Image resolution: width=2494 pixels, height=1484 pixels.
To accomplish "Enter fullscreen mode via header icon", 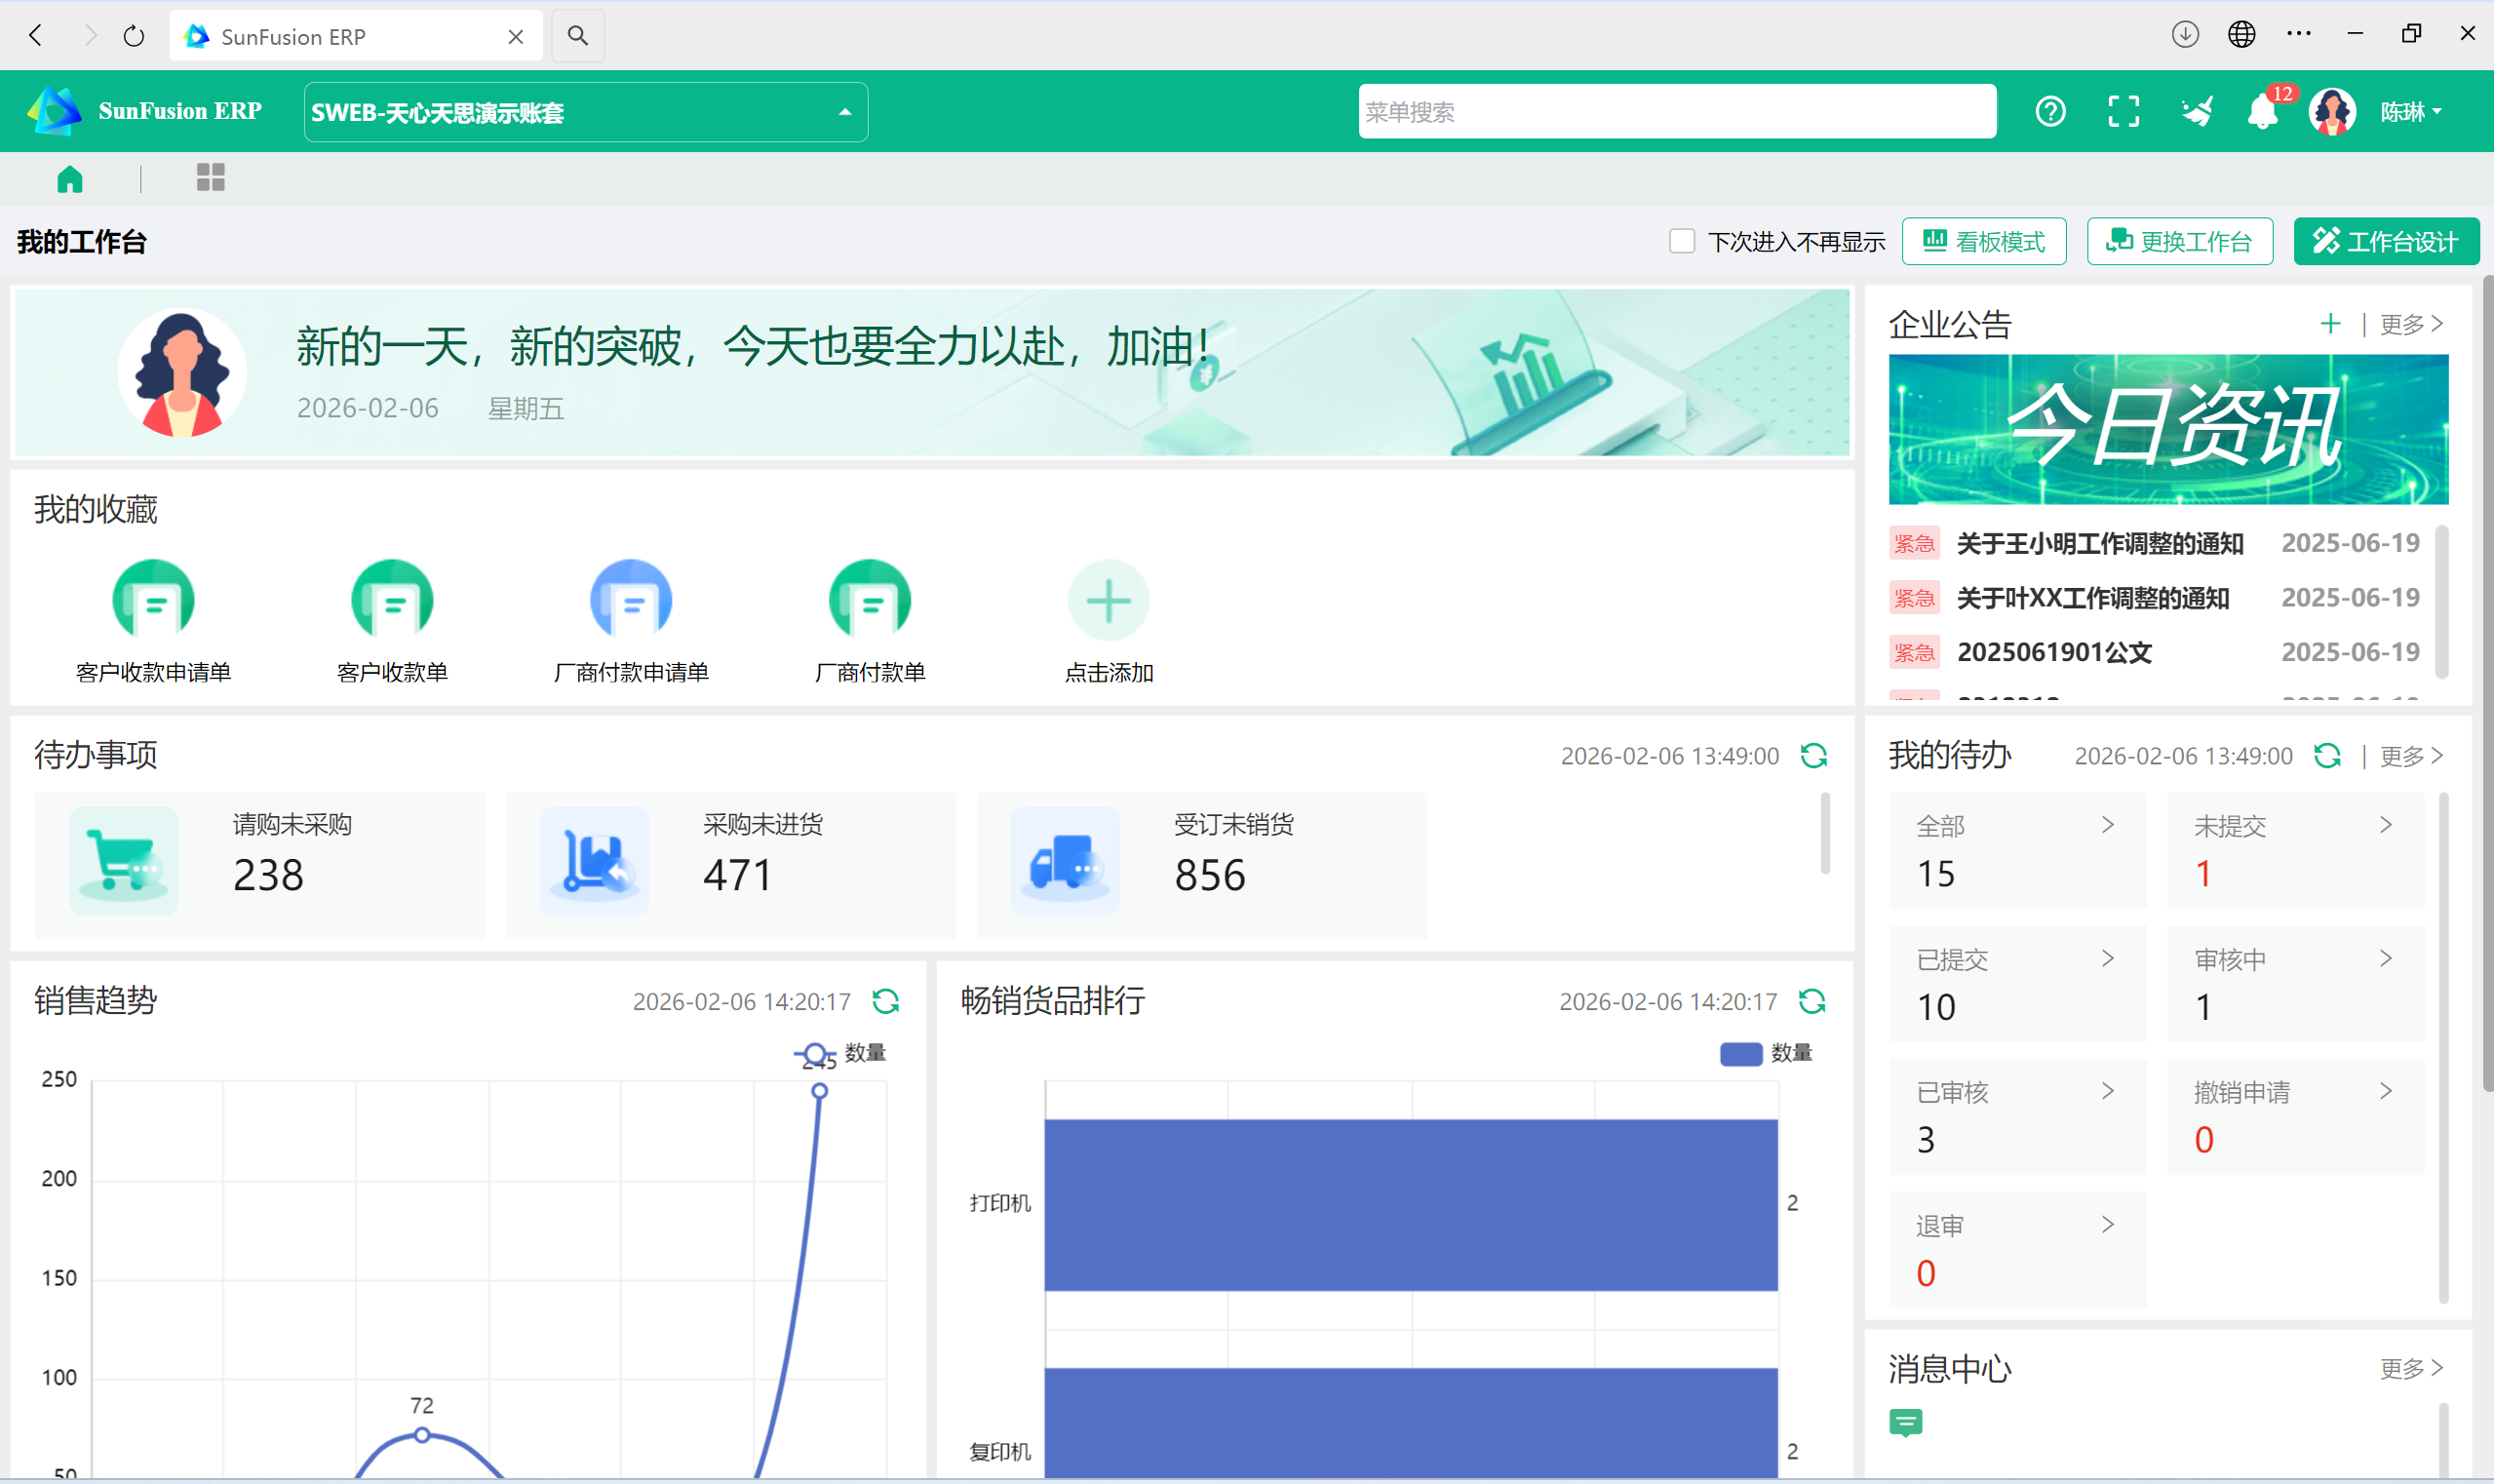I will point(2123,112).
